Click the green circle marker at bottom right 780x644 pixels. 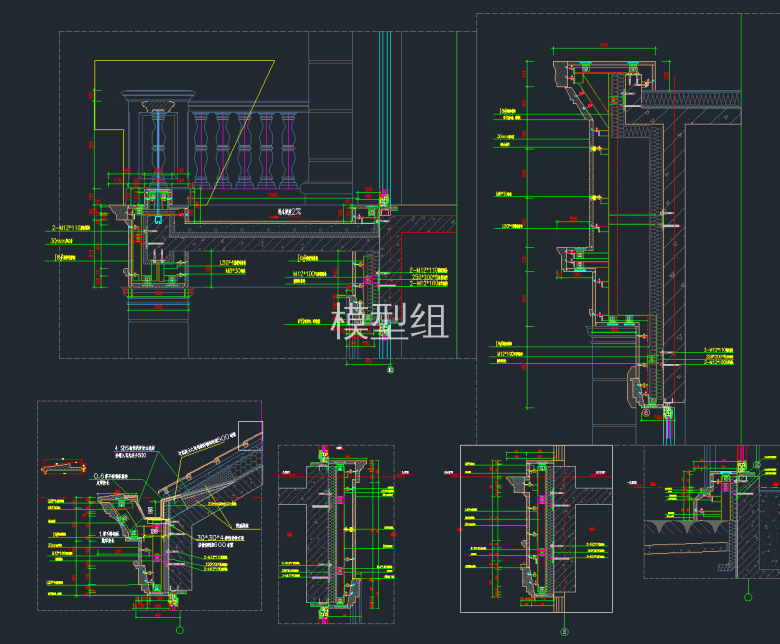(747, 595)
